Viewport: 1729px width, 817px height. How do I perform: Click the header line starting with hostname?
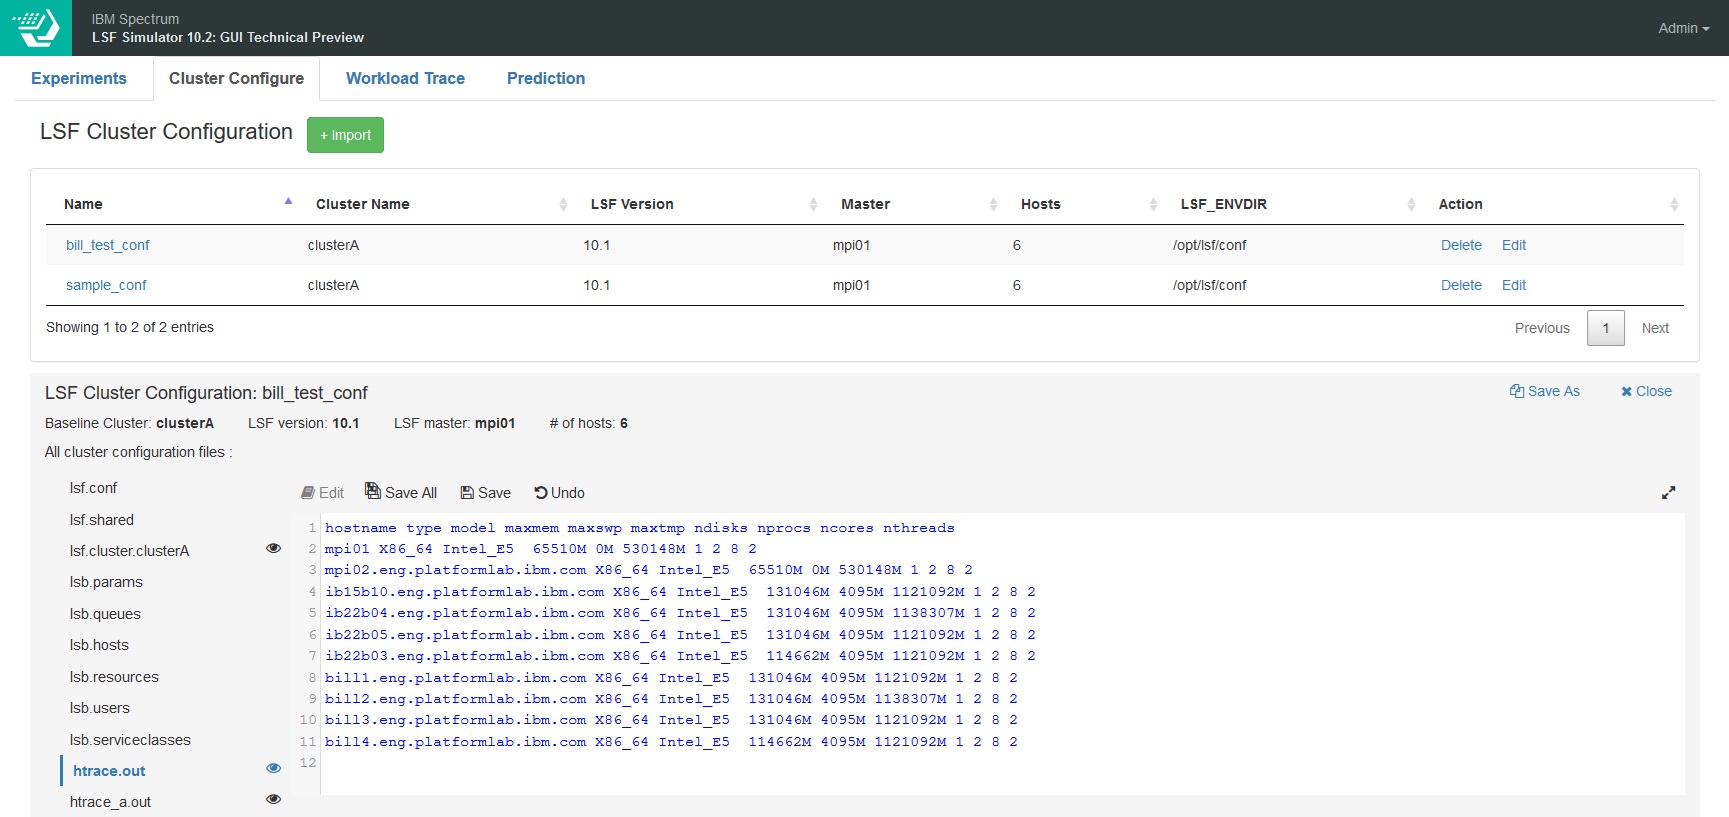pyautogui.click(x=639, y=528)
